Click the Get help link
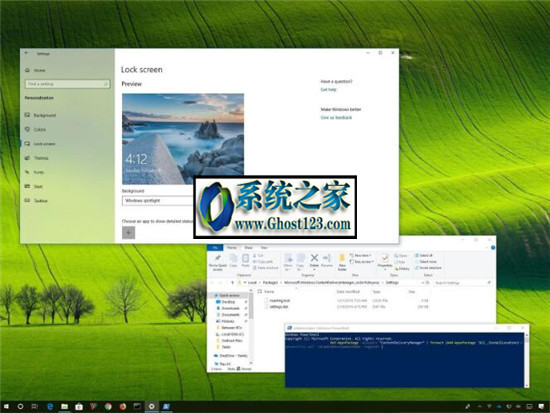Screen dimensions: 550x413 tap(328, 89)
